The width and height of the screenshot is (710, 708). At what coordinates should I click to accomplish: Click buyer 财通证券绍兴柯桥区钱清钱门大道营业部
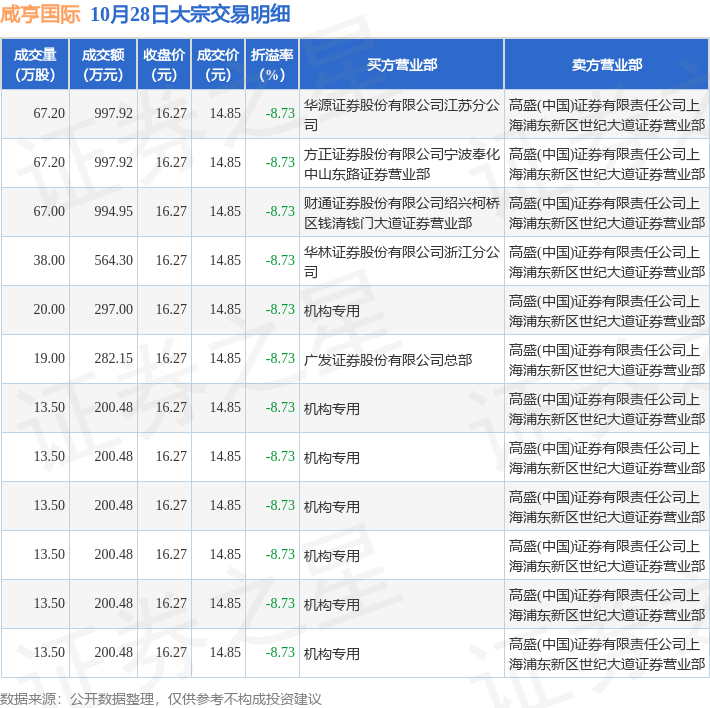[402, 213]
